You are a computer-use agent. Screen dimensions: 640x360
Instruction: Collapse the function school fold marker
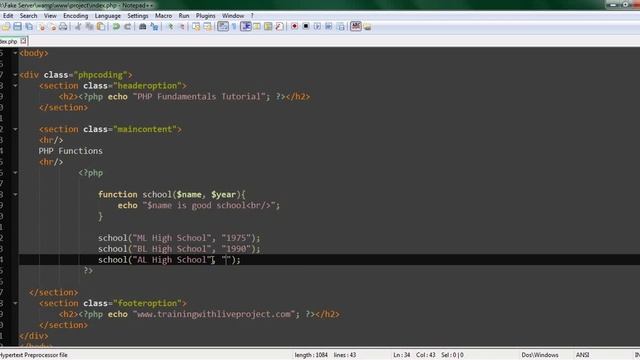[x=15, y=194]
